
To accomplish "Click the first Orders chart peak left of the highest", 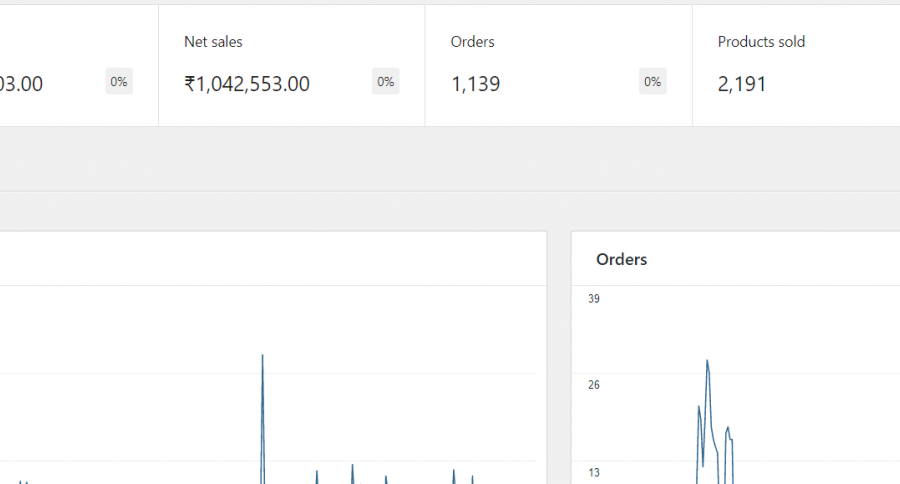I will pos(698,406).
